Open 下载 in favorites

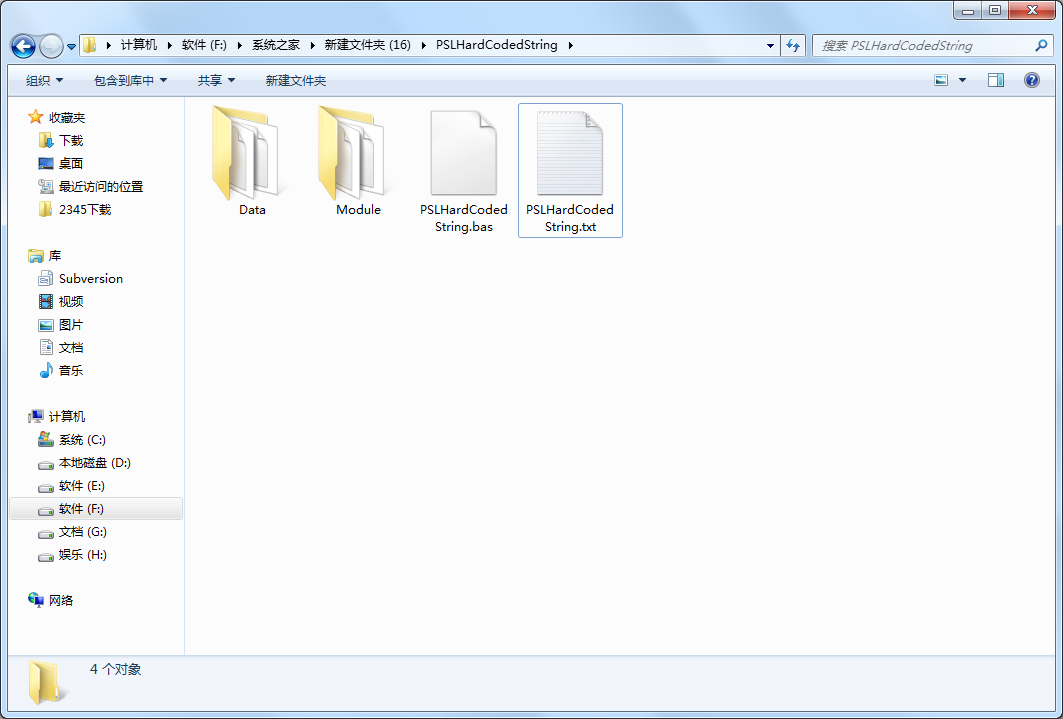coord(71,140)
